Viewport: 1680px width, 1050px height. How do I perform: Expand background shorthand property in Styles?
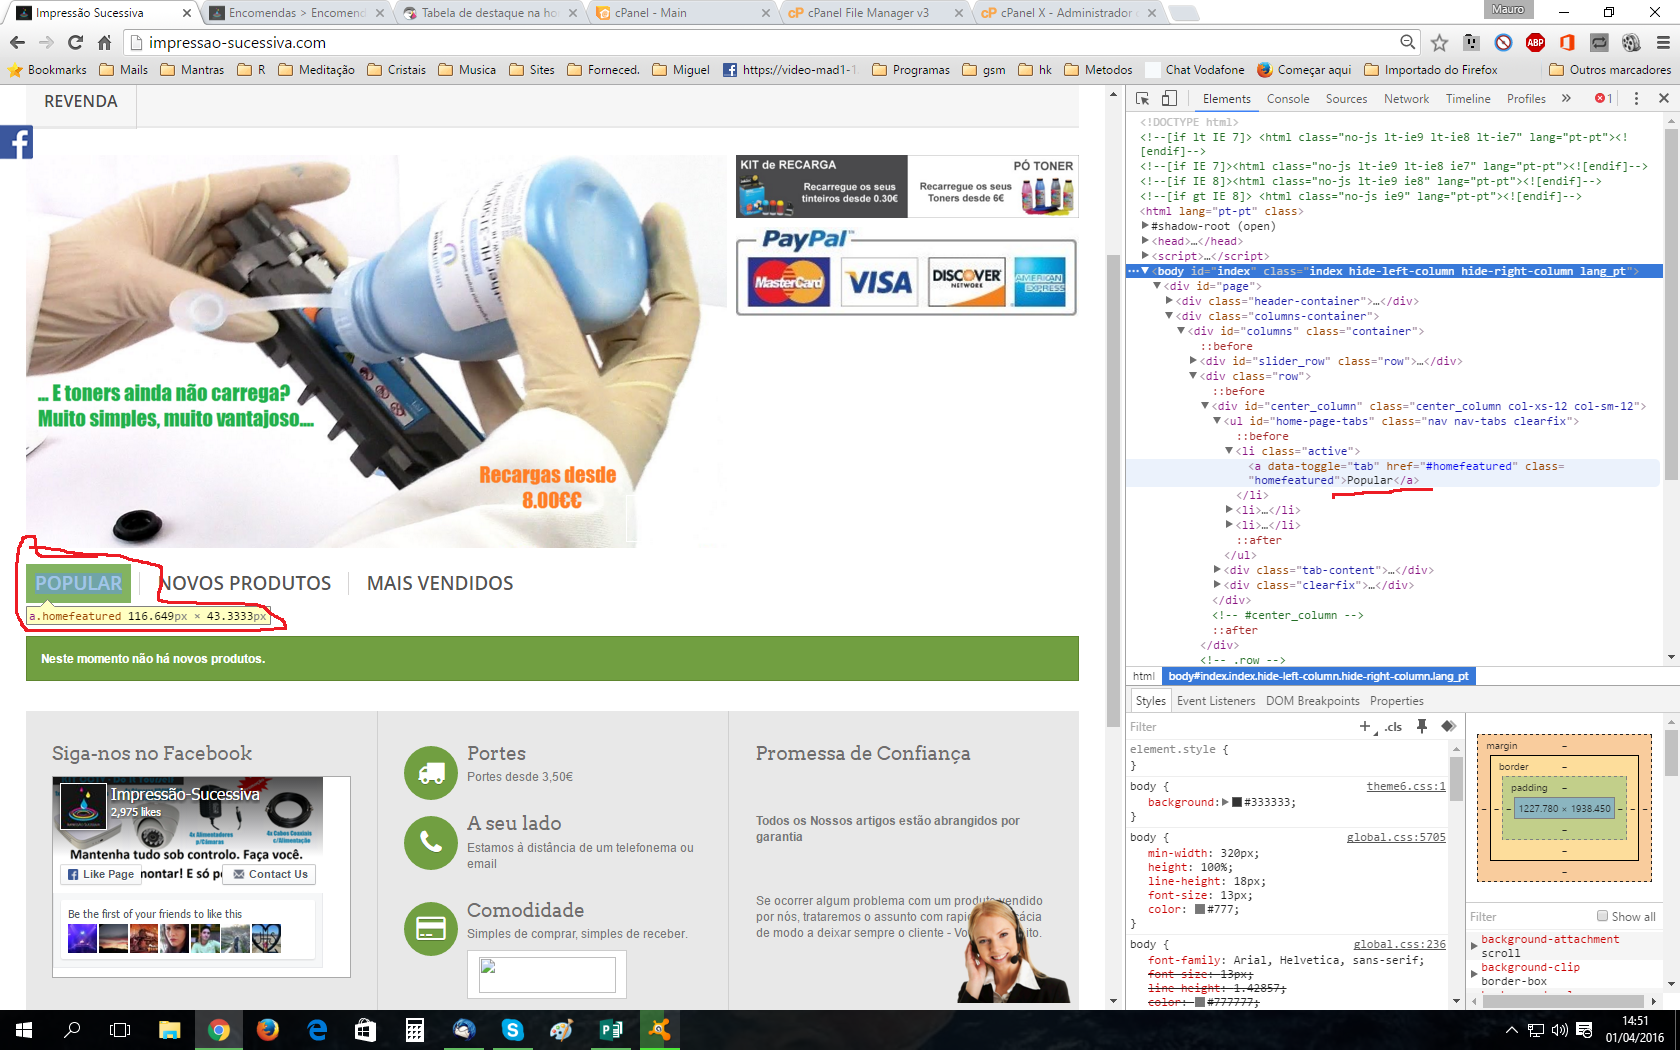point(1227,802)
